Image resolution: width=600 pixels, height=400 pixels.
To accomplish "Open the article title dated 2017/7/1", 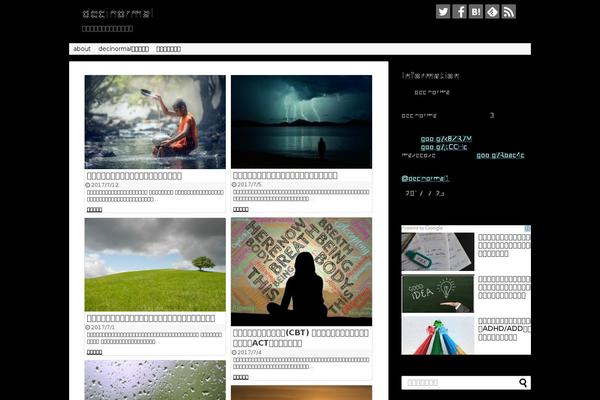I will point(151,318).
